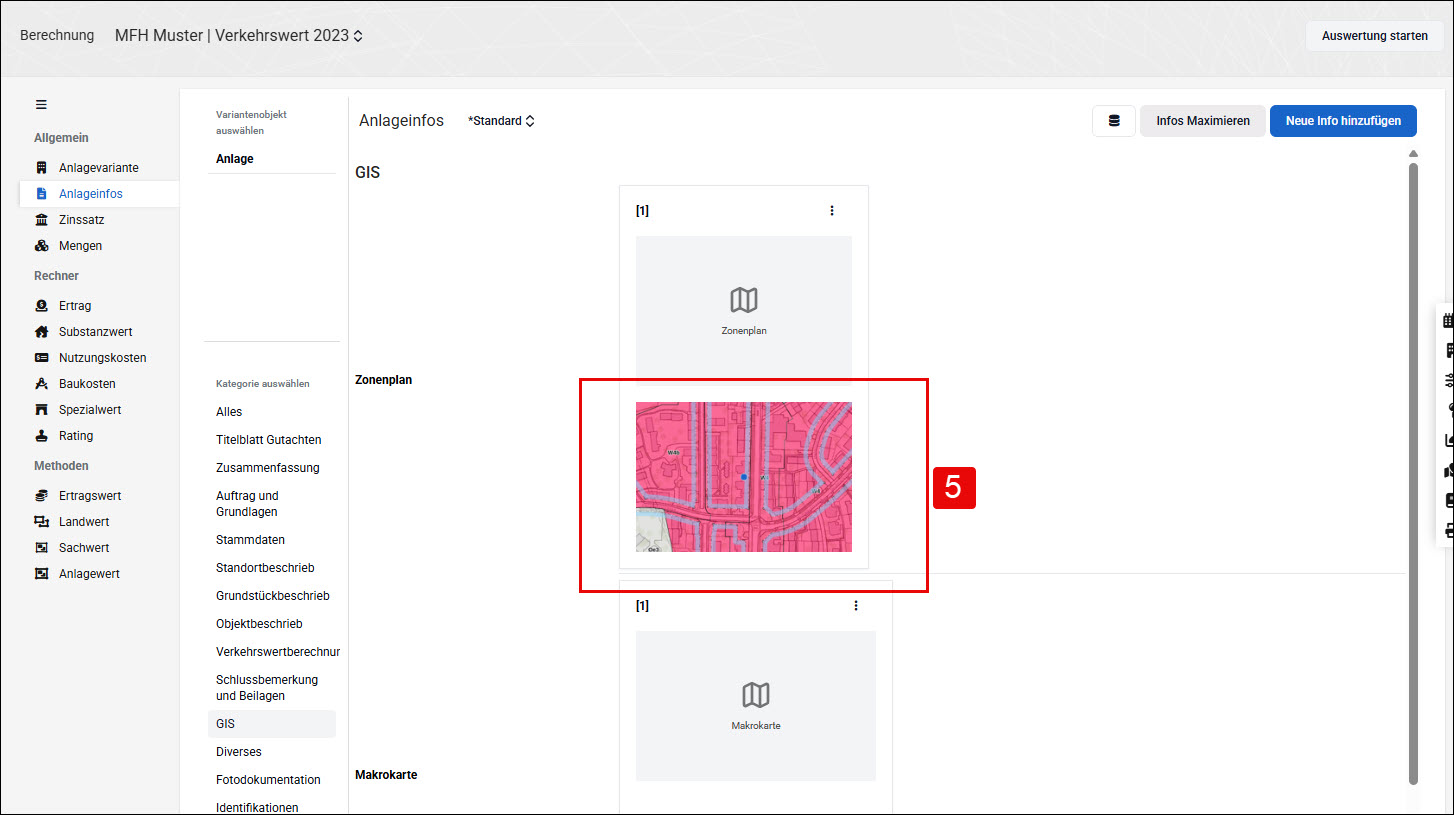Click Auswertung starten button
The width and height of the screenshot is (1454, 815).
tap(1374, 36)
